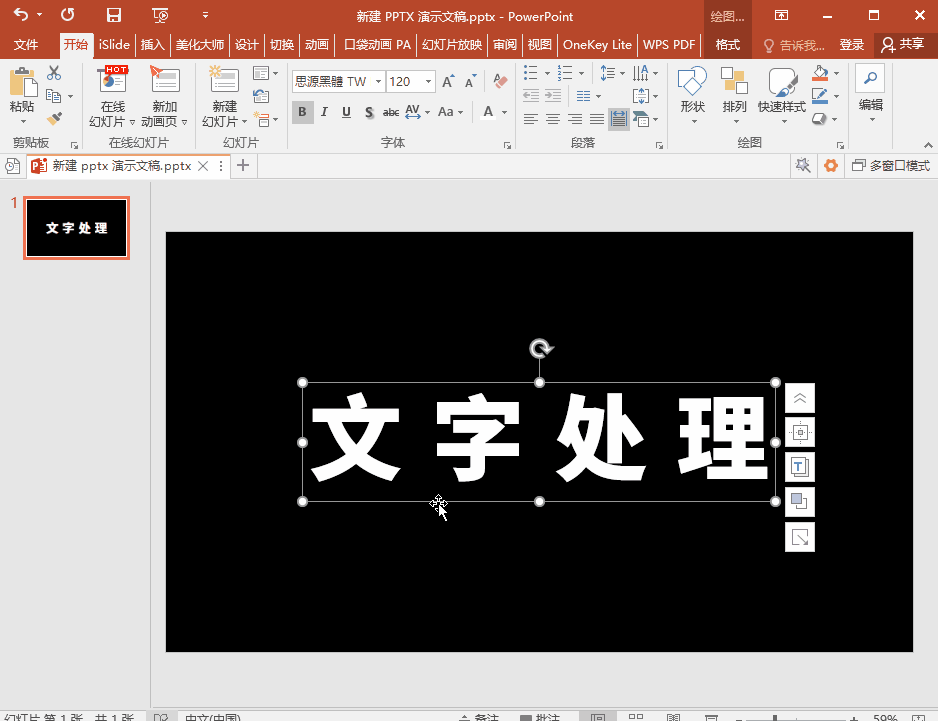Click the Redo icon in title bar
The height and width of the screenshot is (721, 938).
point(67,14)
